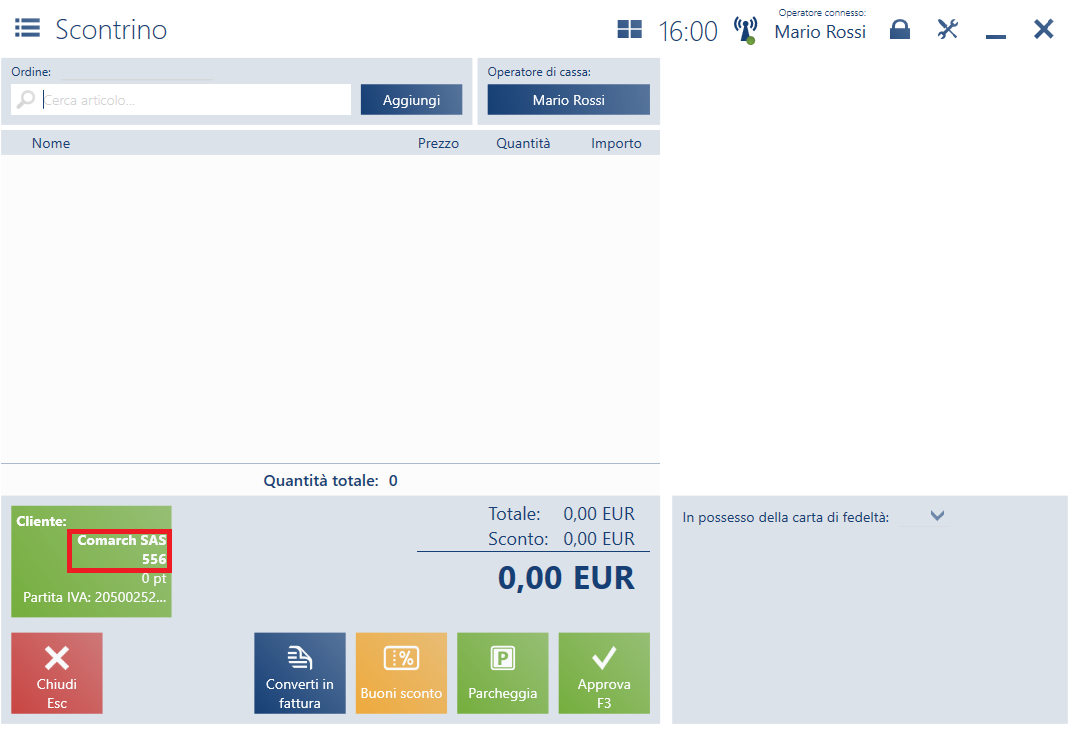The image size is (1076, 729).
Task: Click Converti in fattura
Action: point(300,673)
